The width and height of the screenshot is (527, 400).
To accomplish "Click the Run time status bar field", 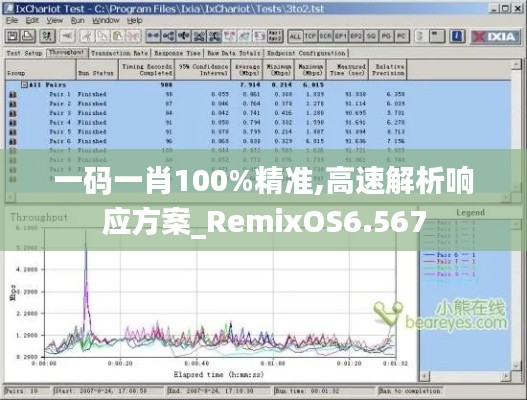I will click(x=324, y=391).
